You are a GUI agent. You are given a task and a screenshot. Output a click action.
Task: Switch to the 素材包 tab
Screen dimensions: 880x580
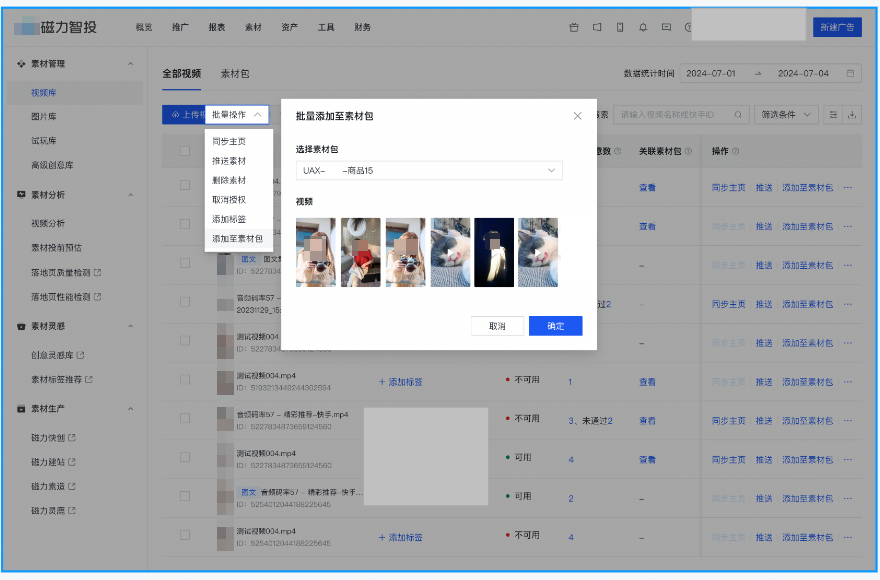click(235, 74)
